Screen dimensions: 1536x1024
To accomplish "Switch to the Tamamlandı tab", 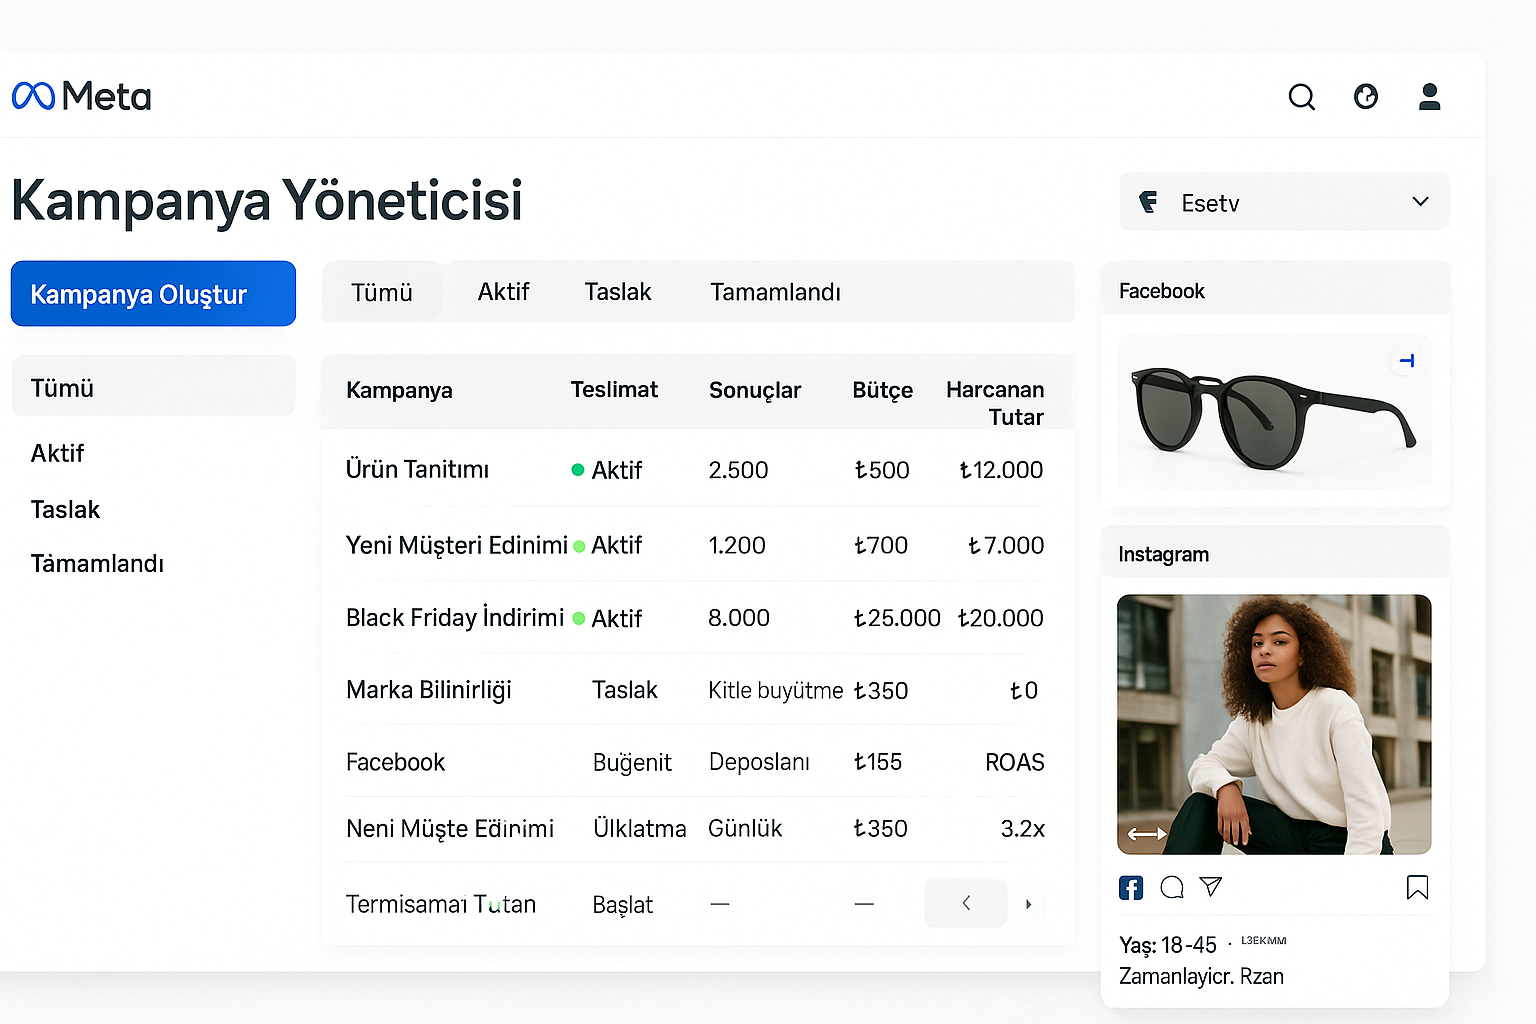I will tap(775, 292).
